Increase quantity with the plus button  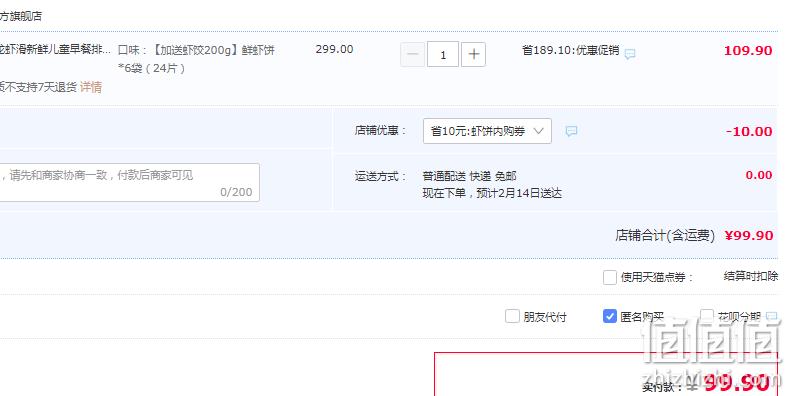pos(473,54)
